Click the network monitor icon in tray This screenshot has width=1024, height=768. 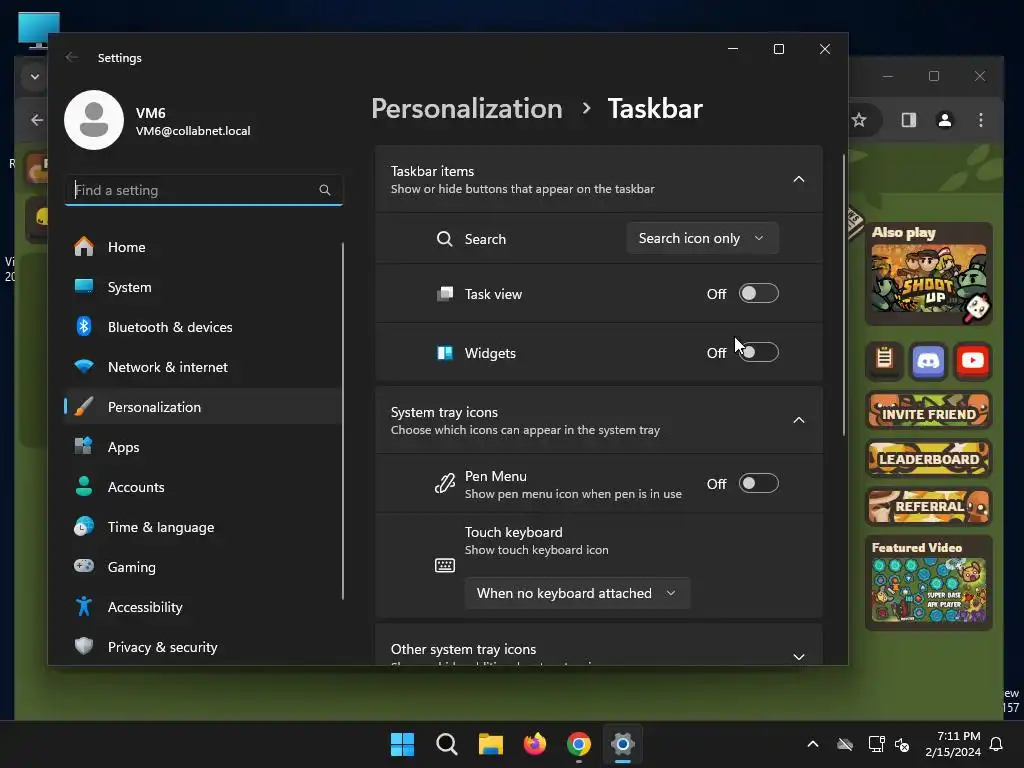[x=876, y=744]
